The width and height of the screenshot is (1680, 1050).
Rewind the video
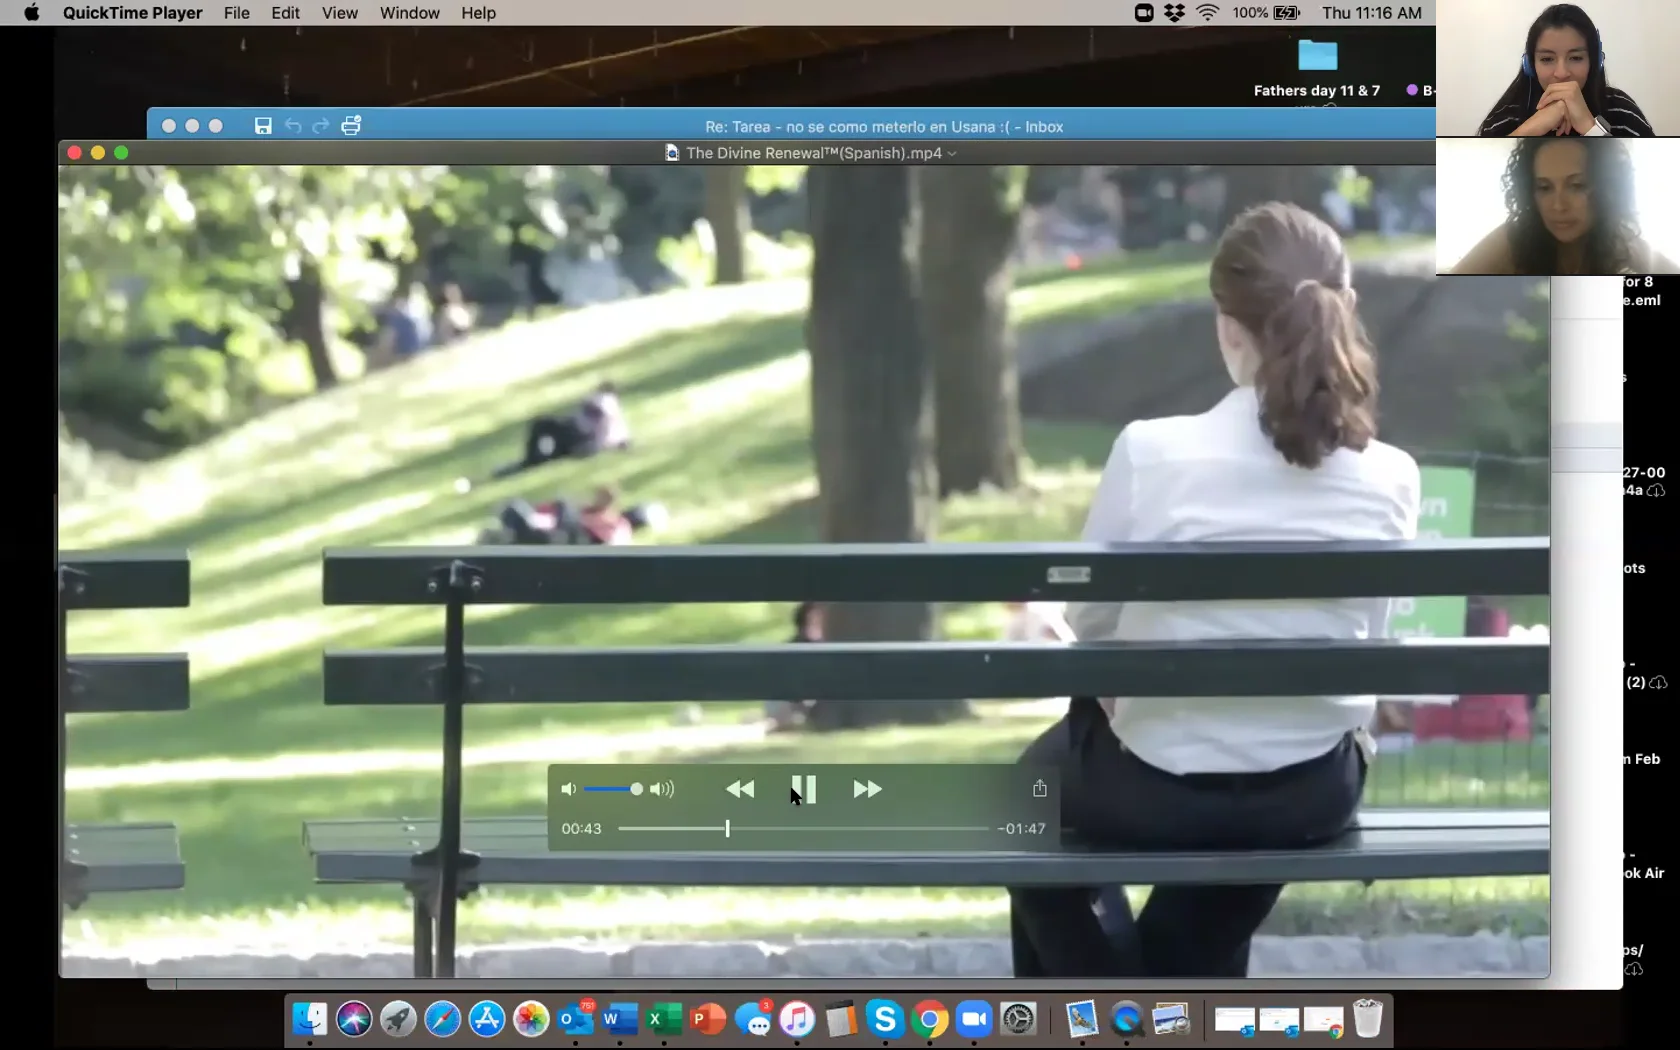[740, 789]
